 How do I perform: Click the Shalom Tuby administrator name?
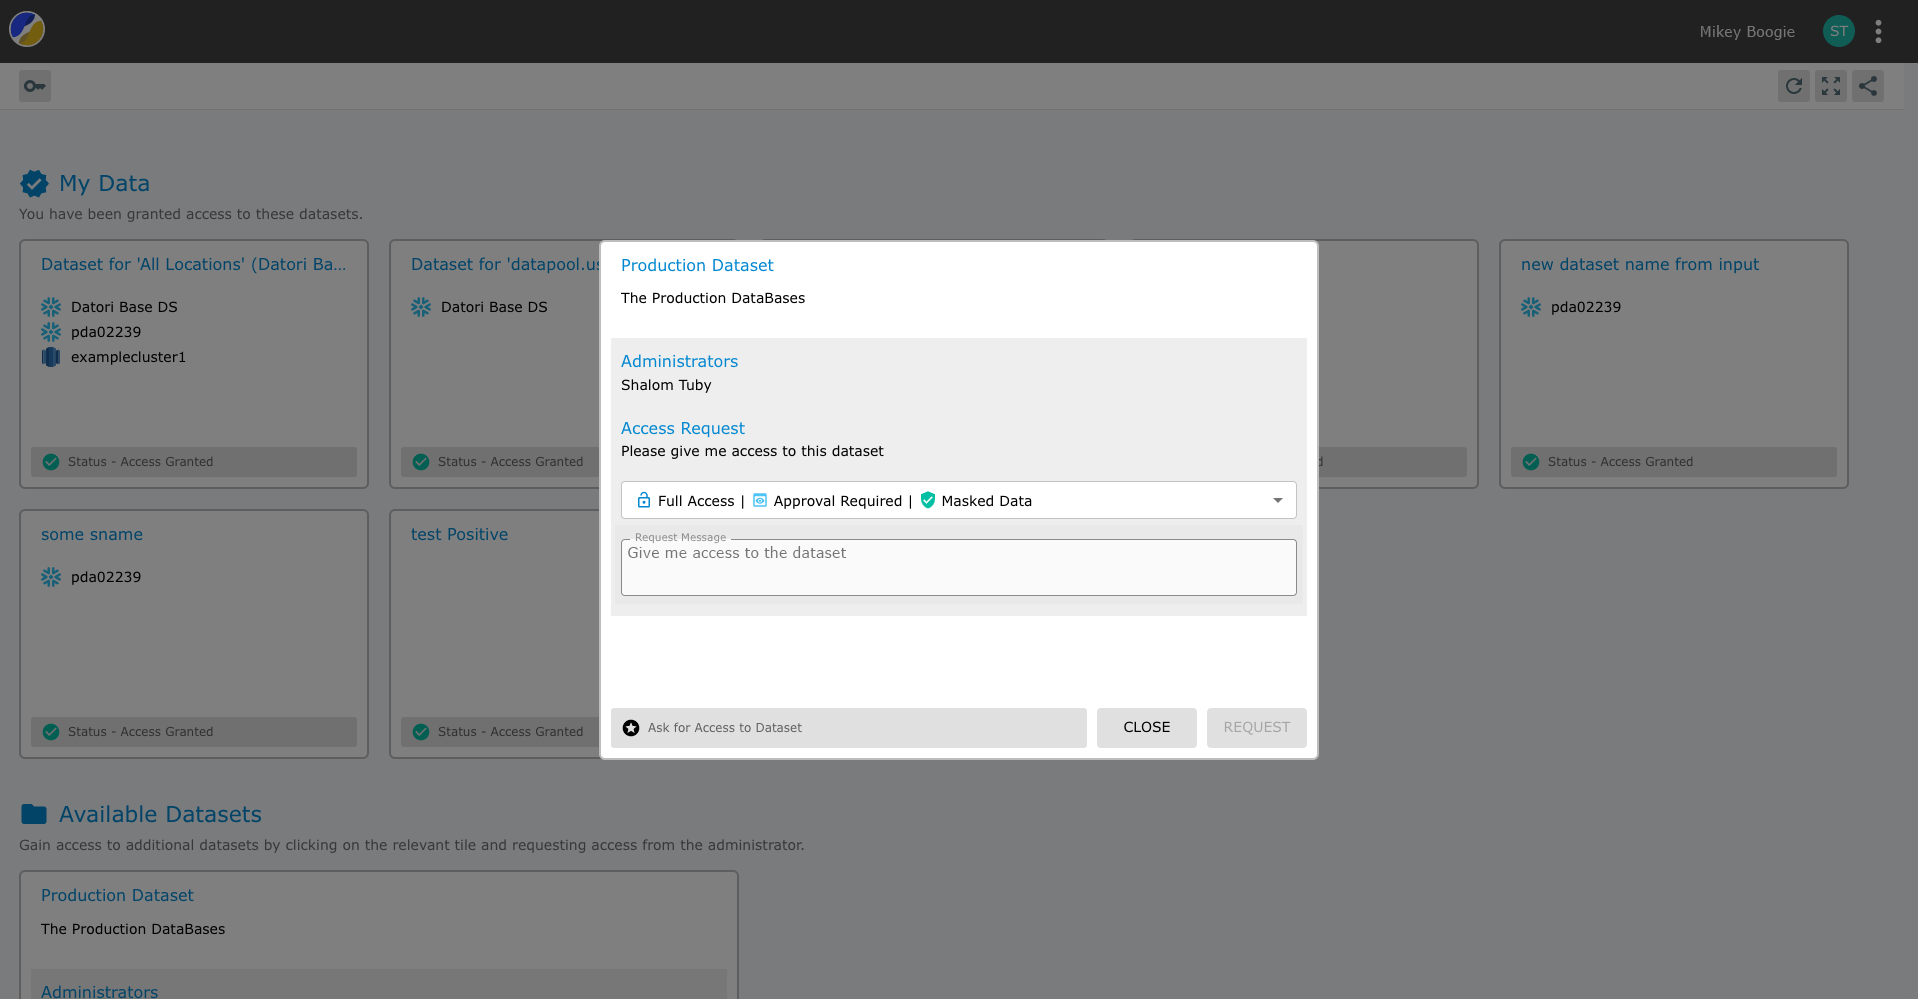coord(666,385)
